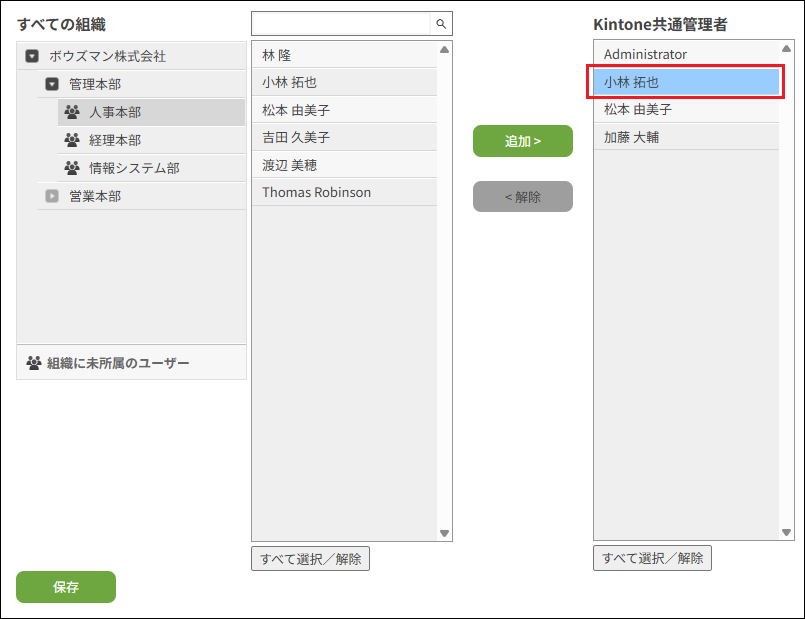Click the 情報システム部 group icon
Viewport: 805px width, 619px height.
72,168
